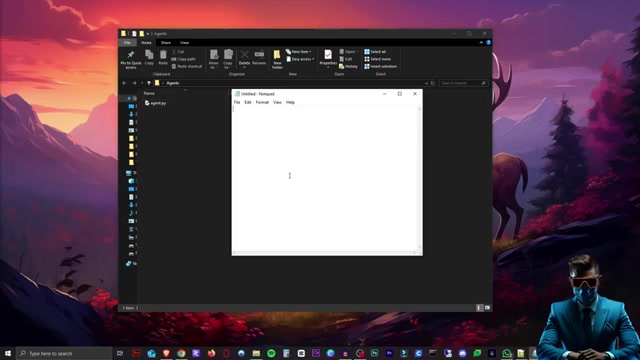This screenshot has width=640, height=360.
Task: Click Cut in the Clipboard group
Action: click(178, 51)
